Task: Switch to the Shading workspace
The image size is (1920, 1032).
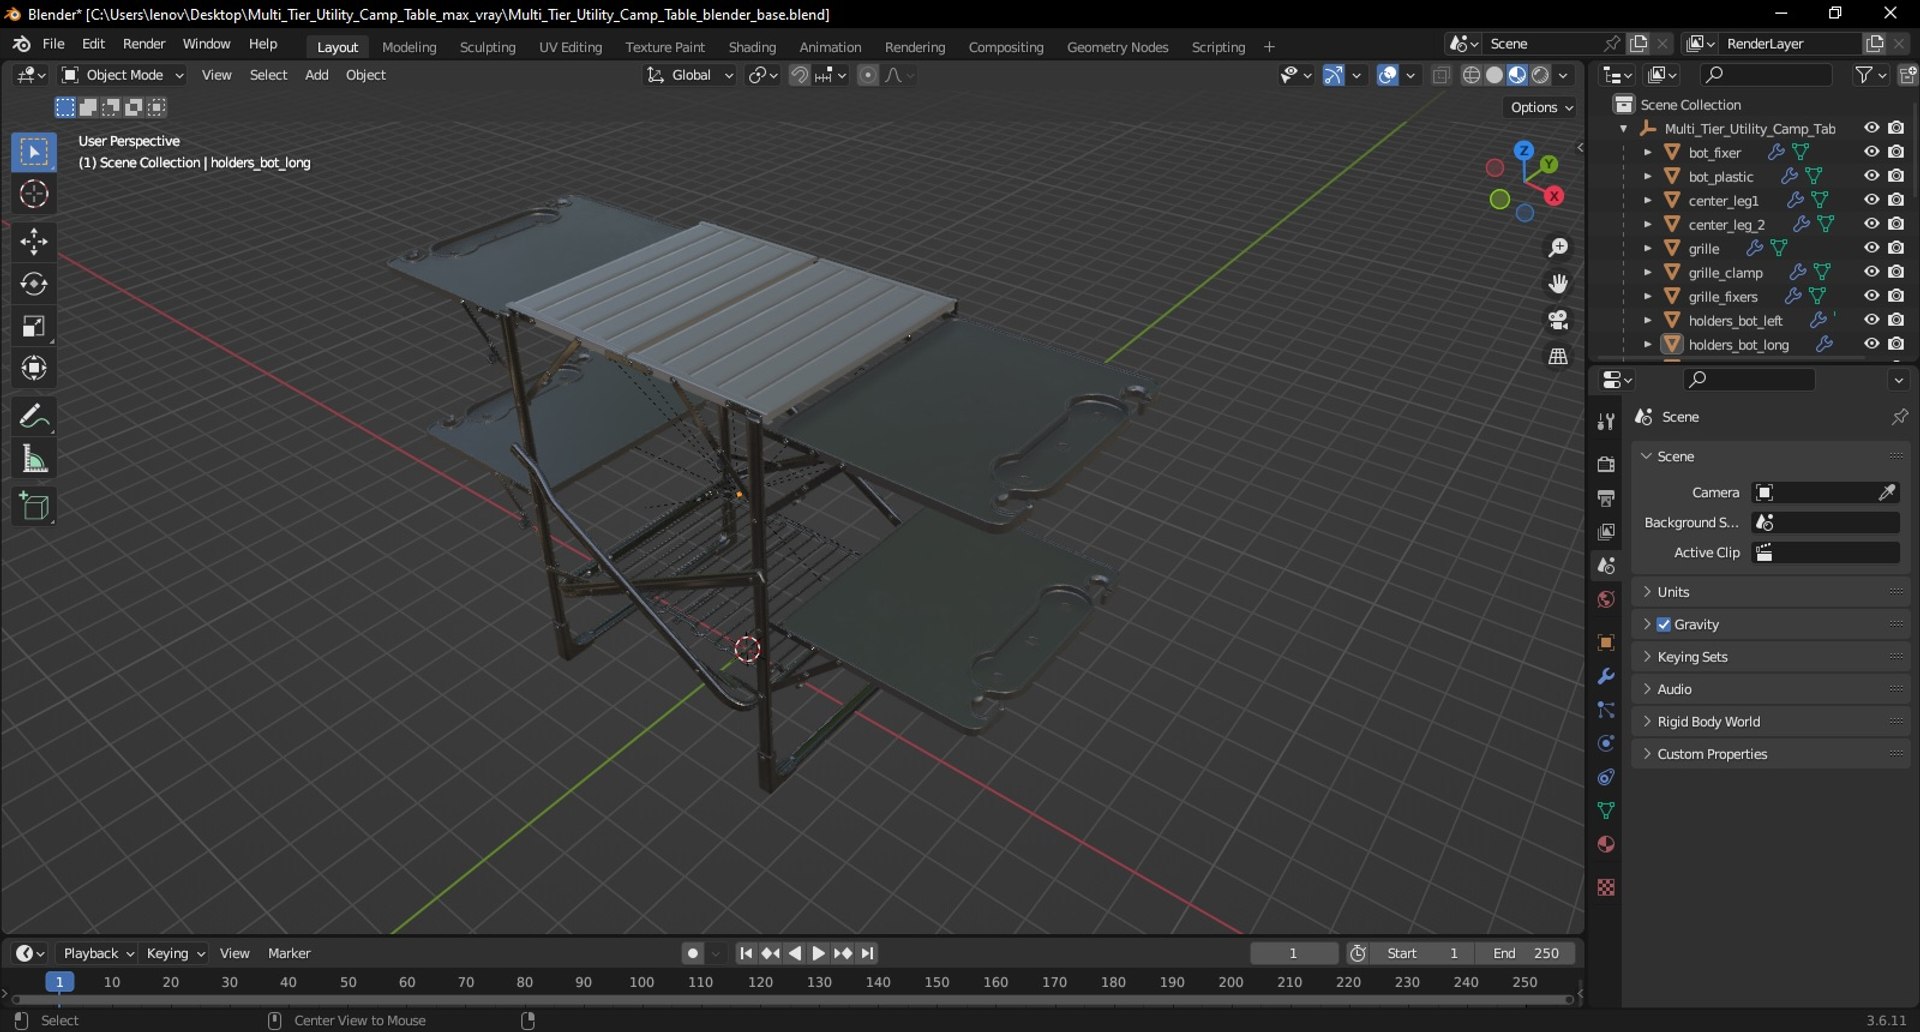Action: (752, 47)
